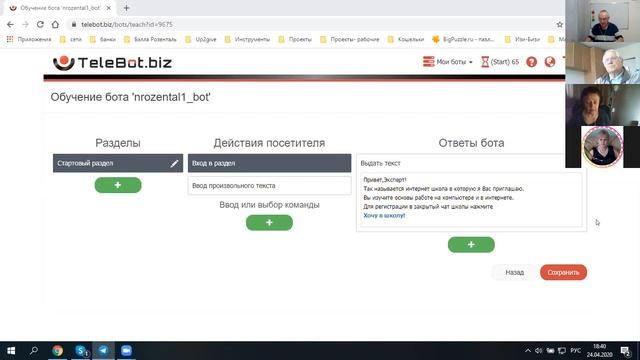Select the Обучение бота browser tab
This screenshot has height=360, width=640.
click(60, 8)
